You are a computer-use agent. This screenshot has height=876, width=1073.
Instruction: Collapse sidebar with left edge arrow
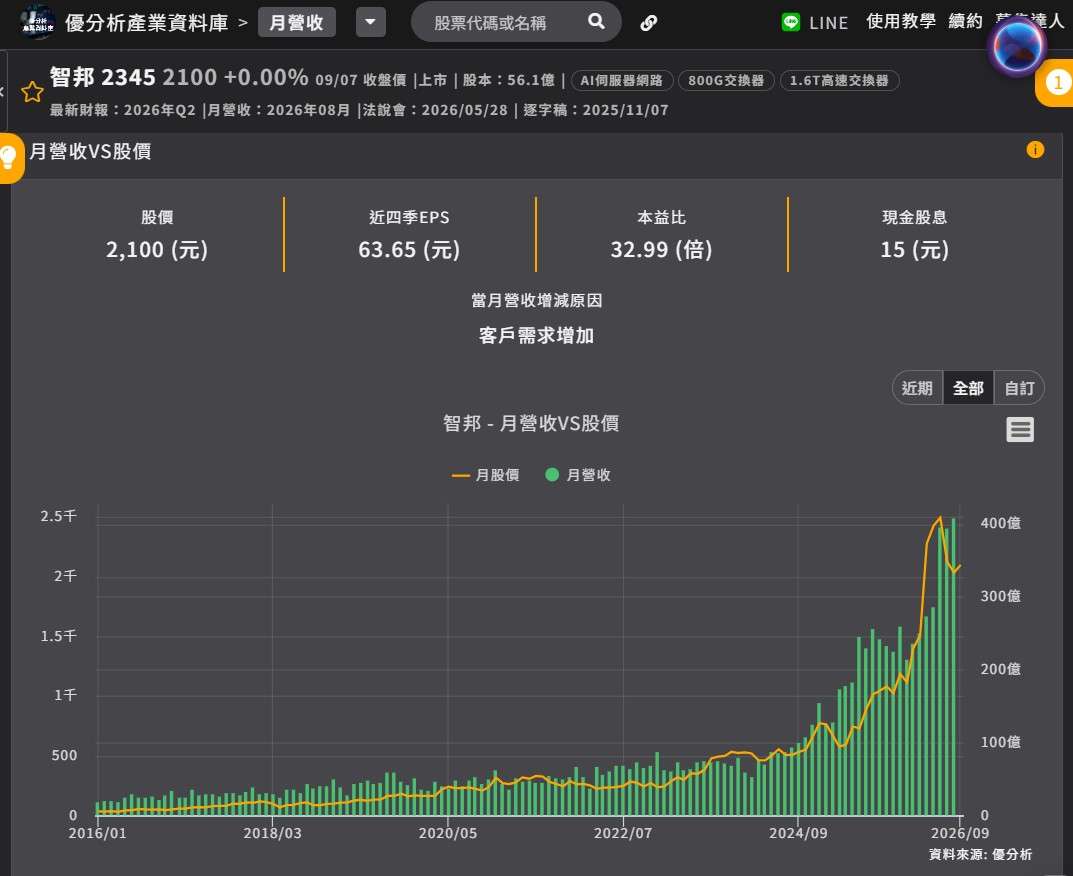3,91
